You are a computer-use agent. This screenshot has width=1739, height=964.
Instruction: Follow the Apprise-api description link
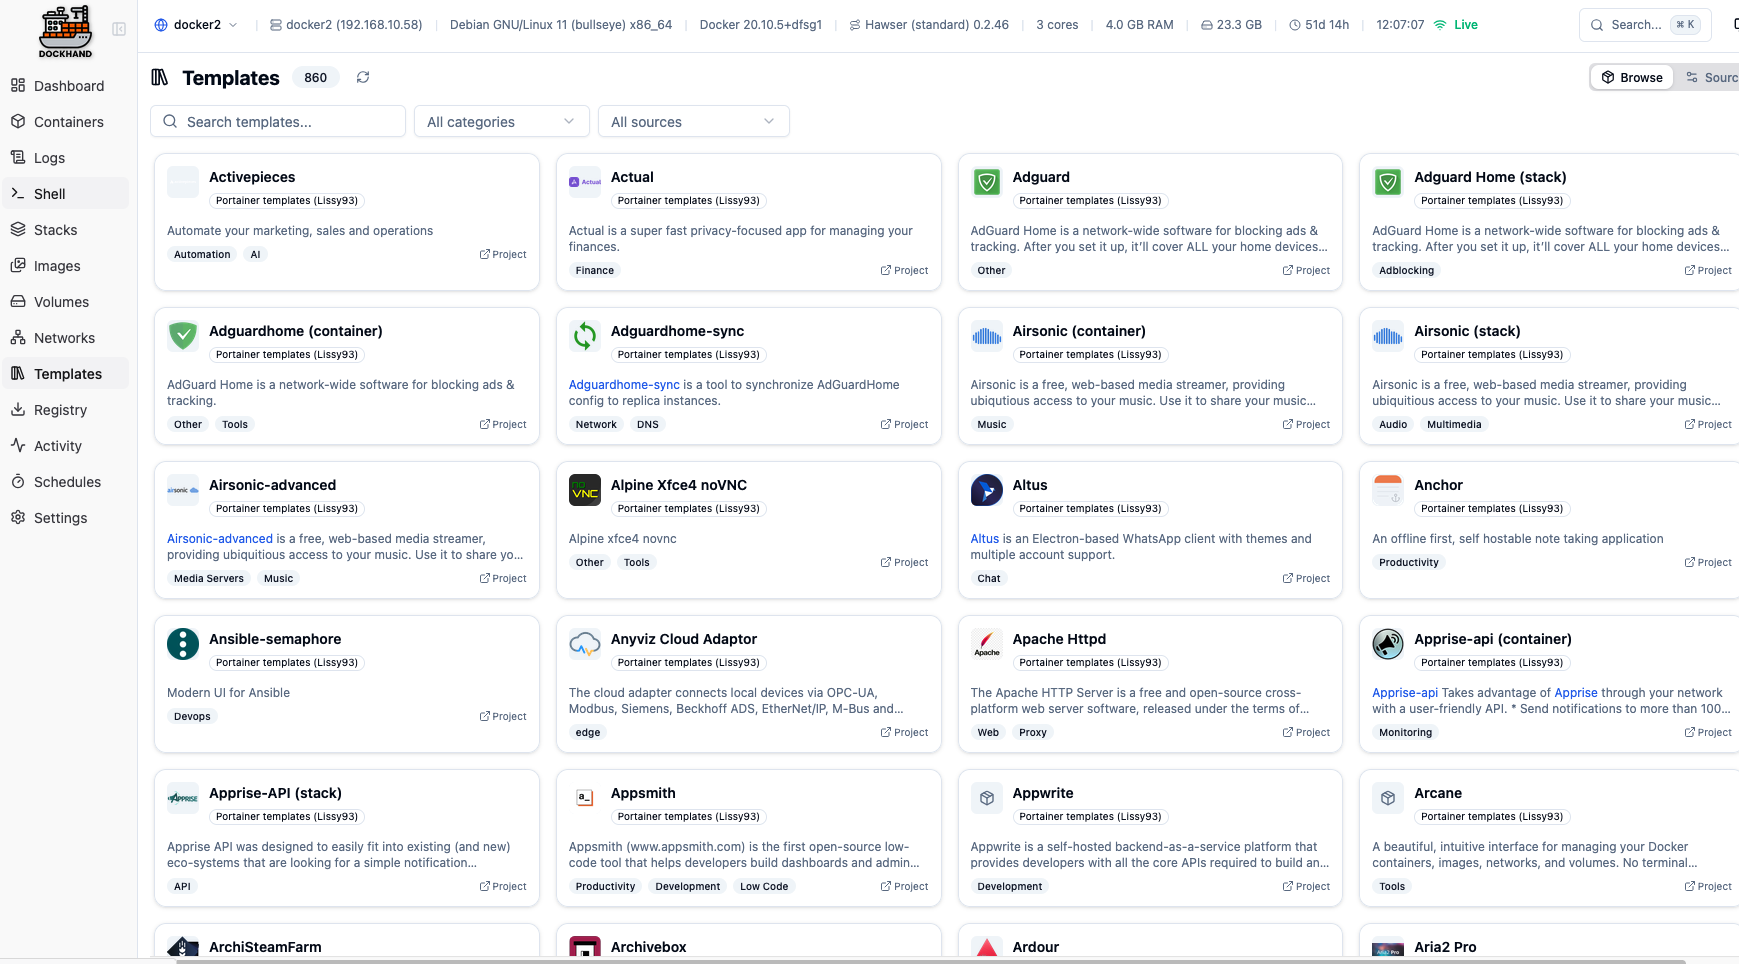click(x=1405, y=693)
